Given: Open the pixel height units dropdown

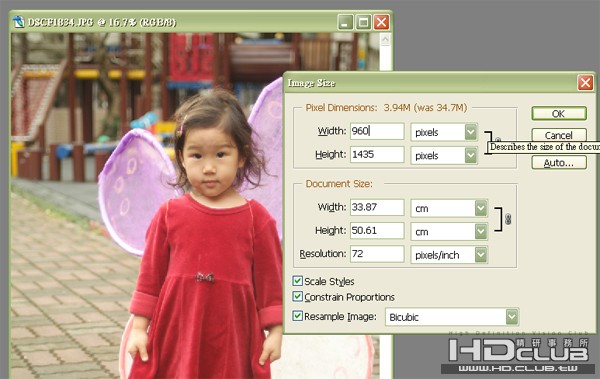Looking at the screenshot, I should tap(471, 155).
